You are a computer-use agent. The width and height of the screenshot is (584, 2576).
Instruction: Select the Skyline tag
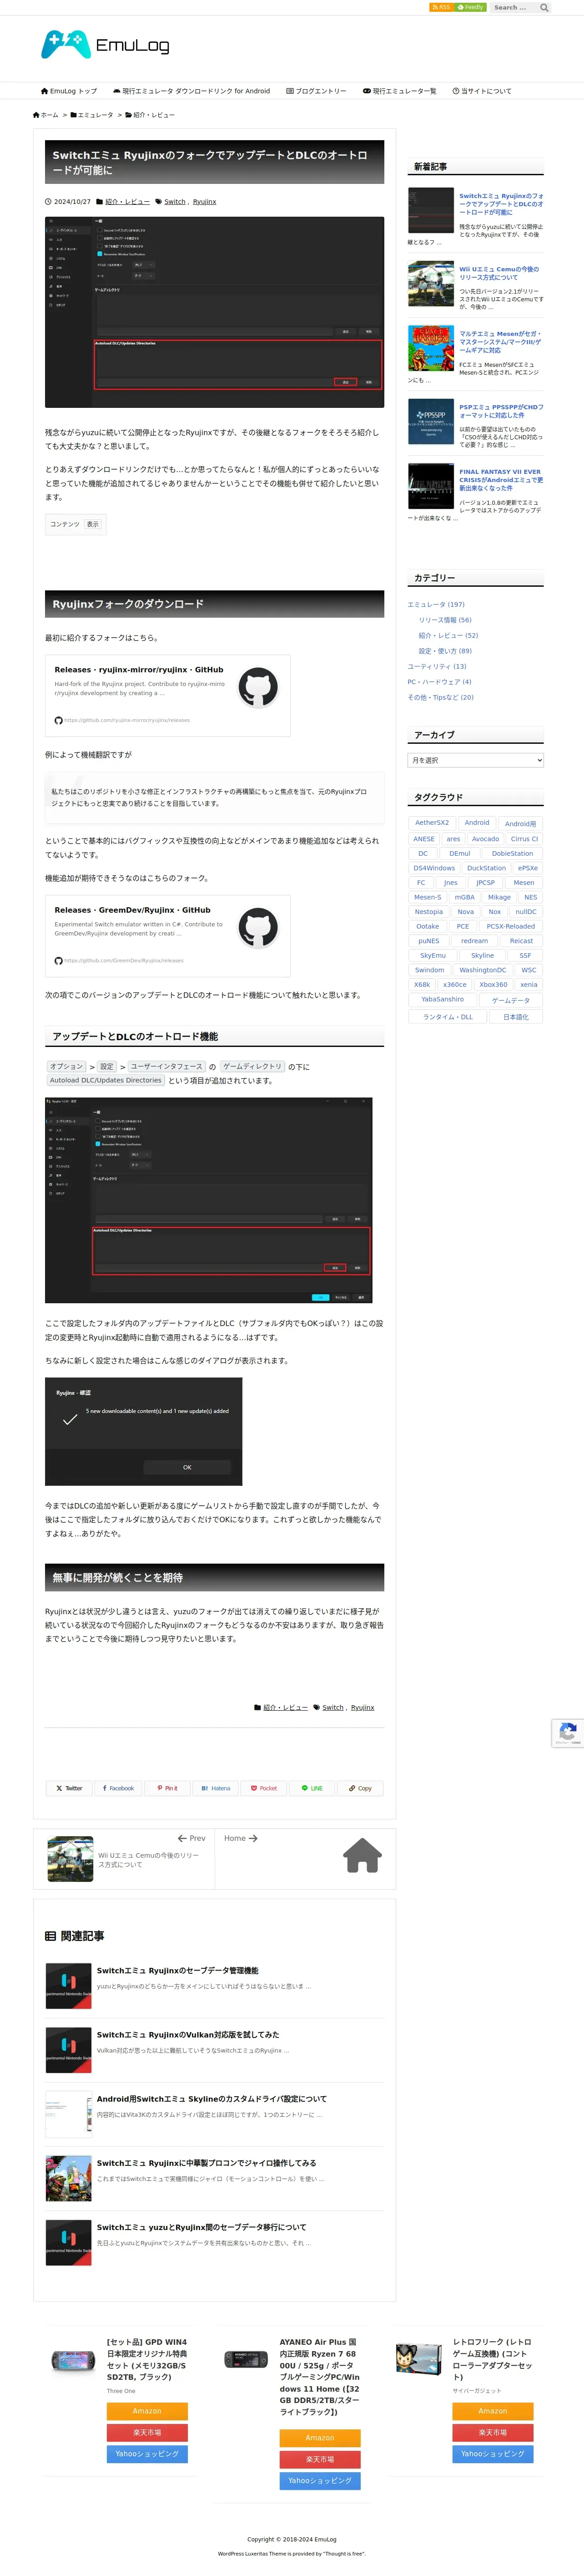[483, 955]
